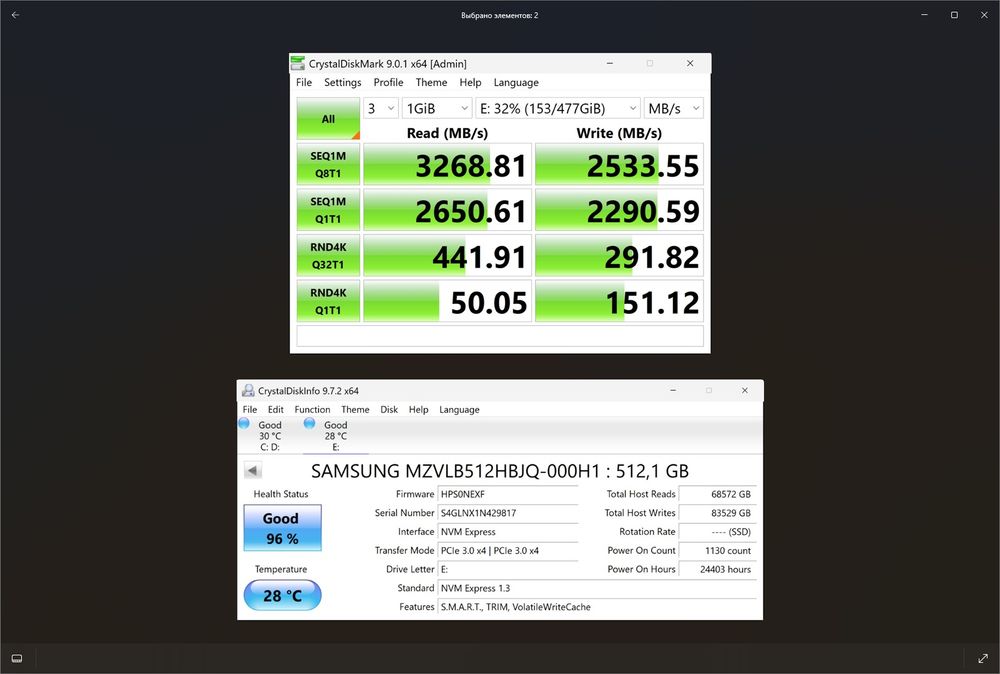Expand the test count dropdown showing 3
Viewport: 1000px width, 674px height.
(x=381, y=108)
